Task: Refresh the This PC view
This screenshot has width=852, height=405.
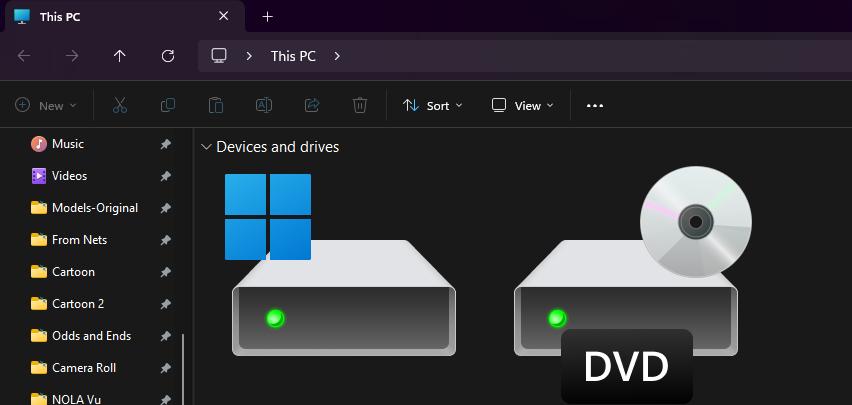Action: (168, 56)
